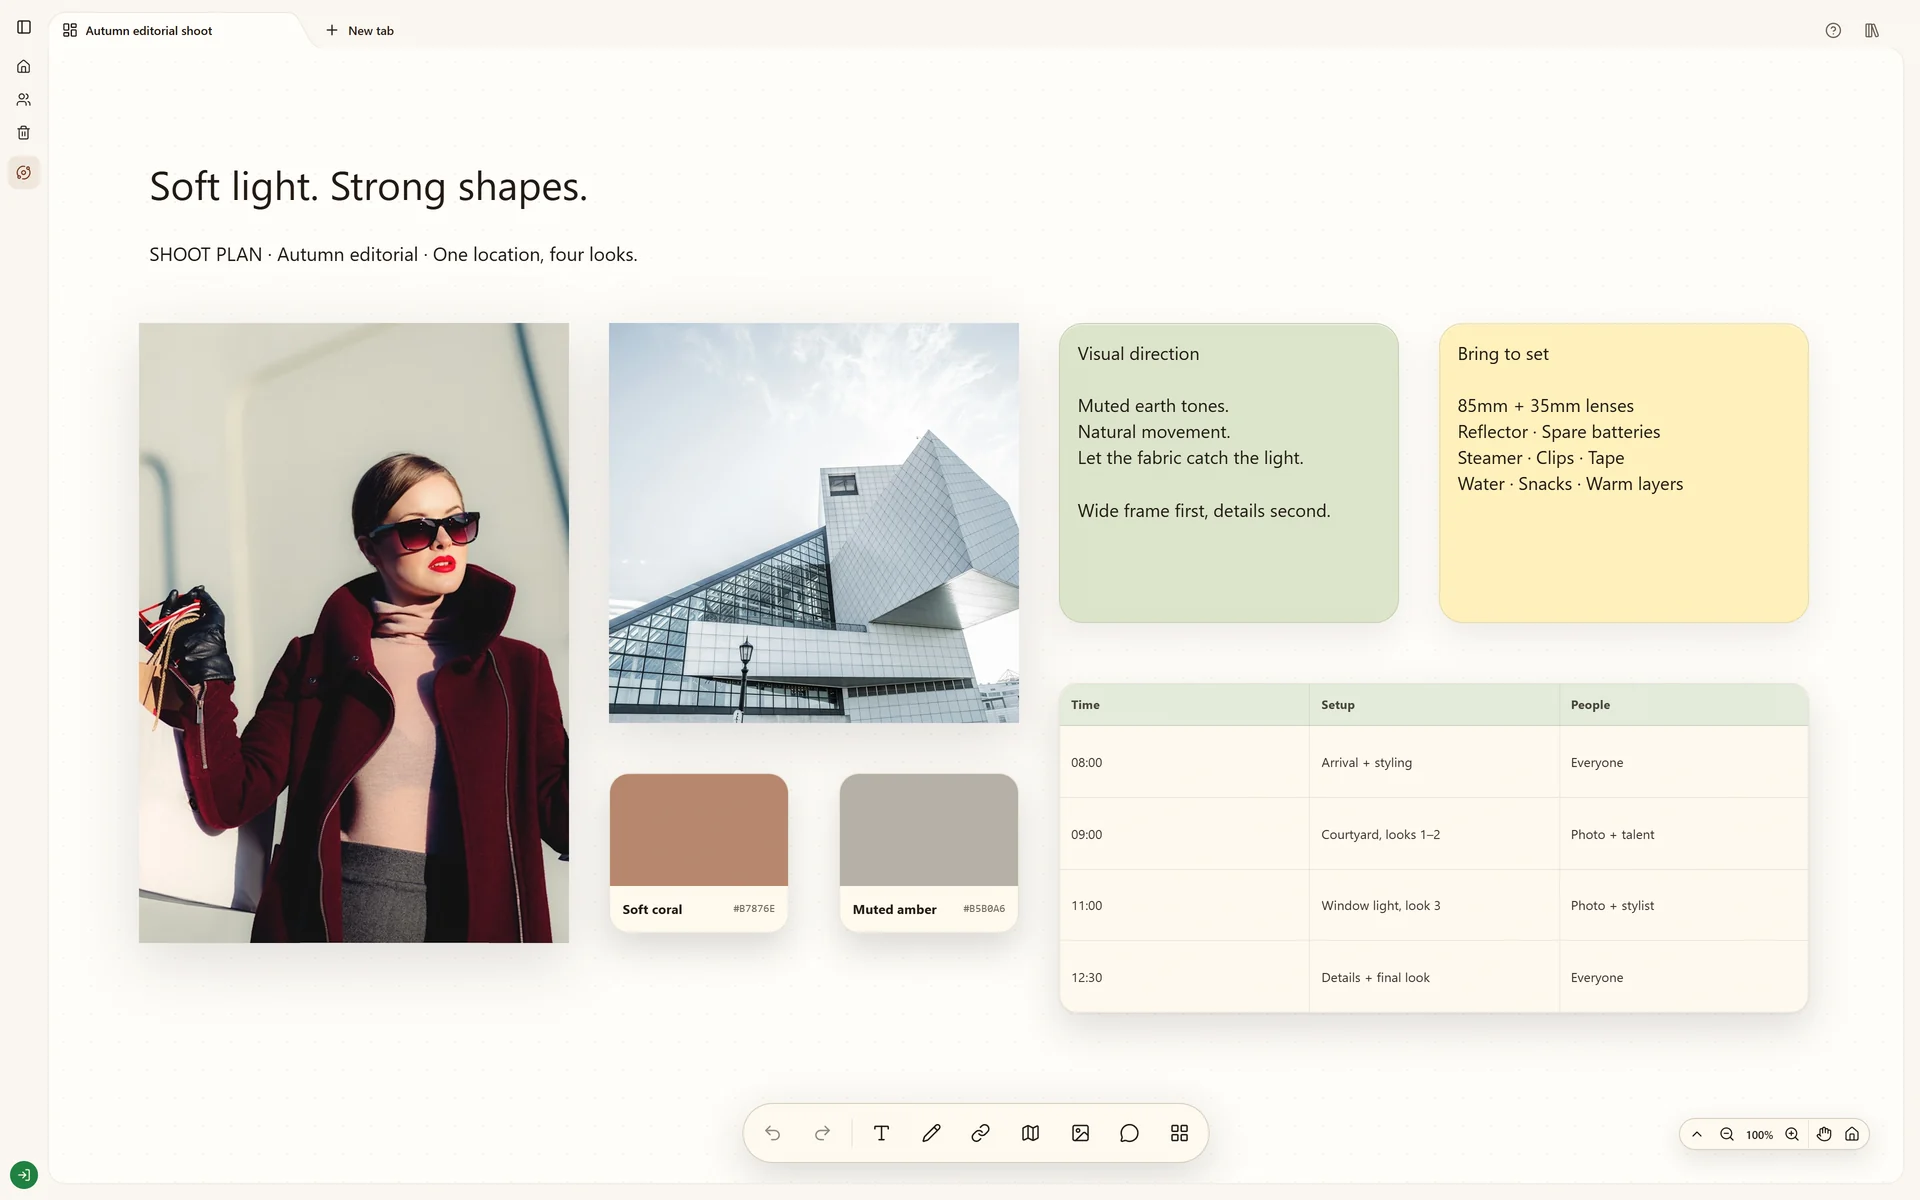Click the #B7876E hex code
Image resolution: width=1920 pixels, height=1200 pixels.
tap(754, 909)
